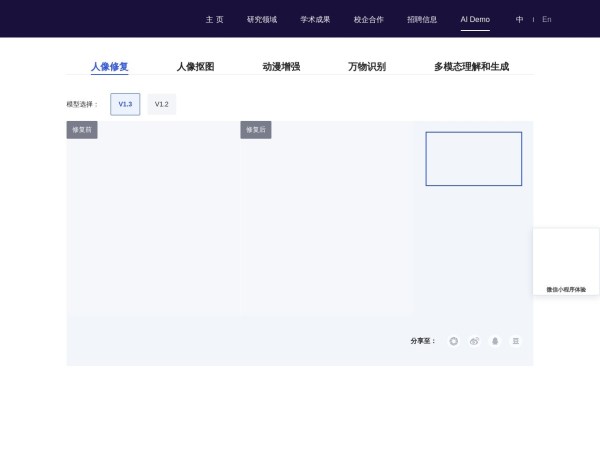Open the 人像抠图 tab
The image size is (600, 450).
coord(195,67)
